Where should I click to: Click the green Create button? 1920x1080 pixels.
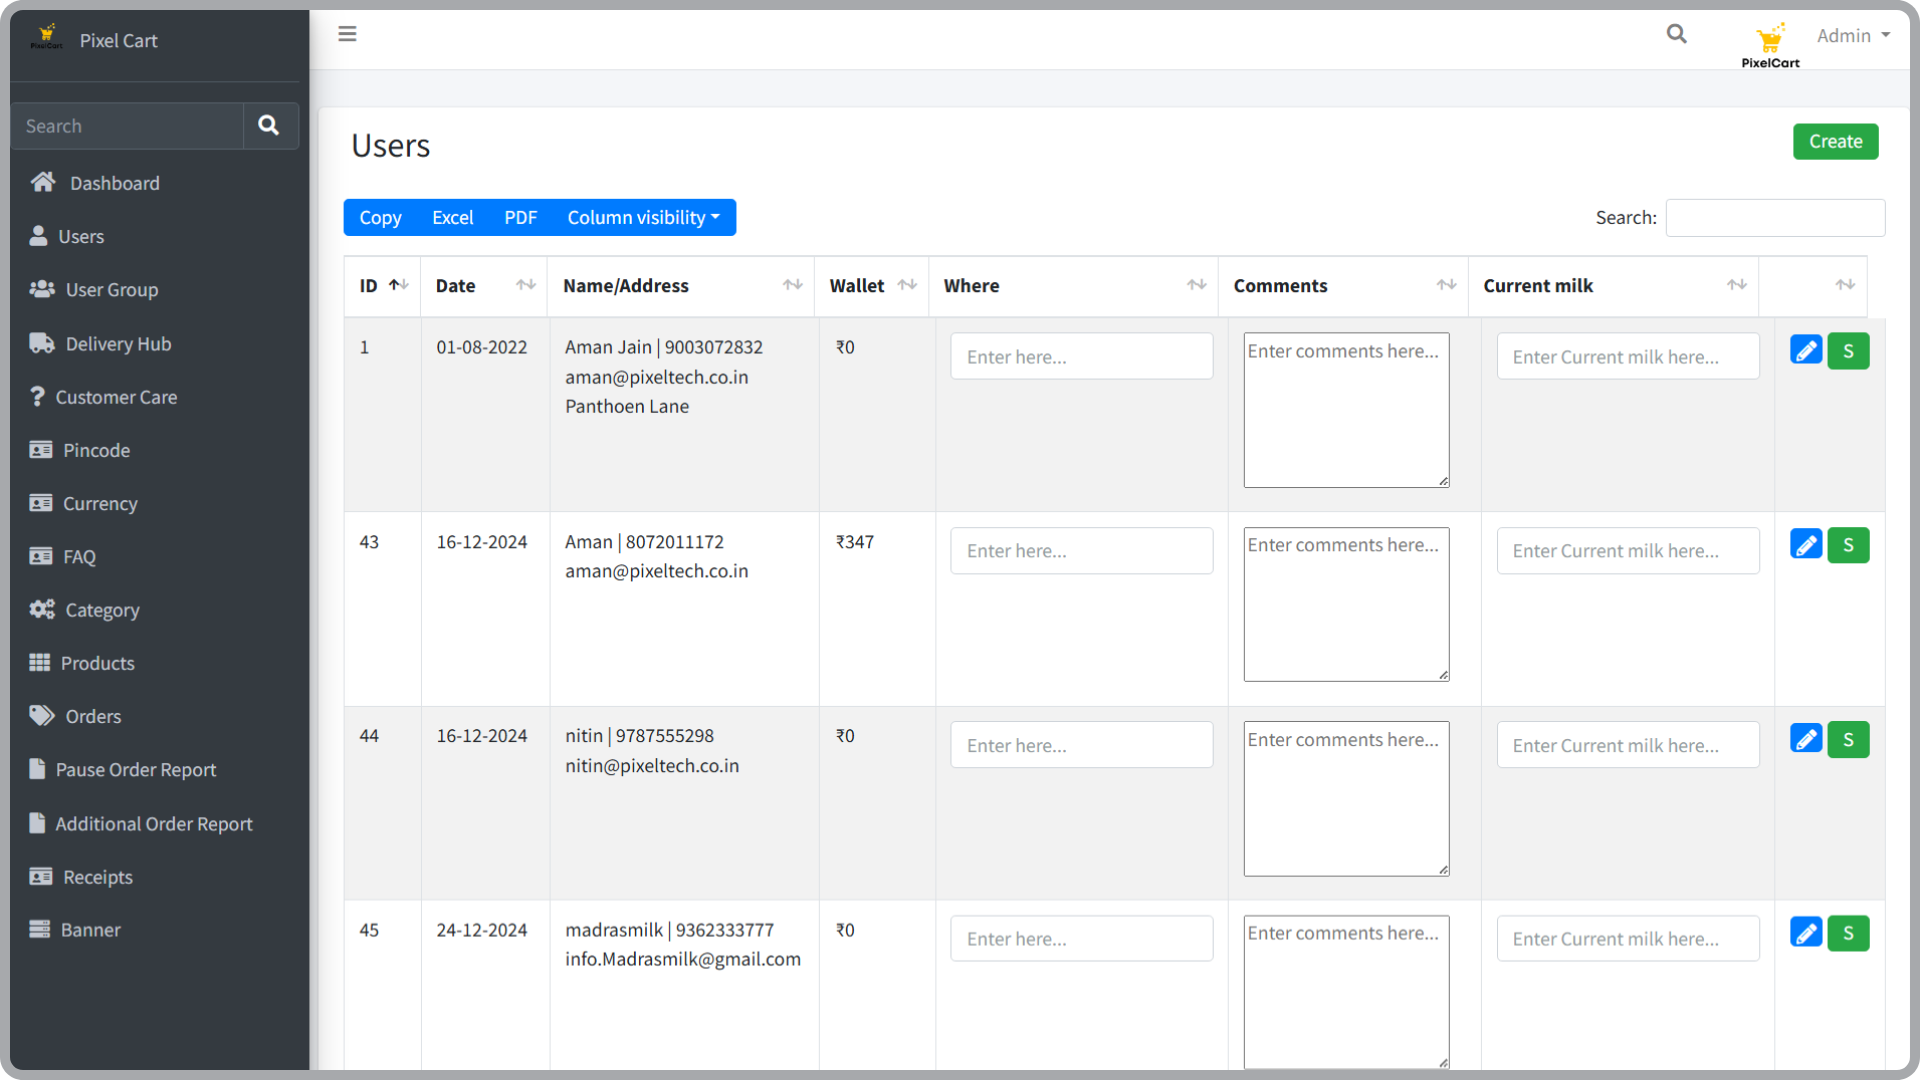pos(1835,141)
